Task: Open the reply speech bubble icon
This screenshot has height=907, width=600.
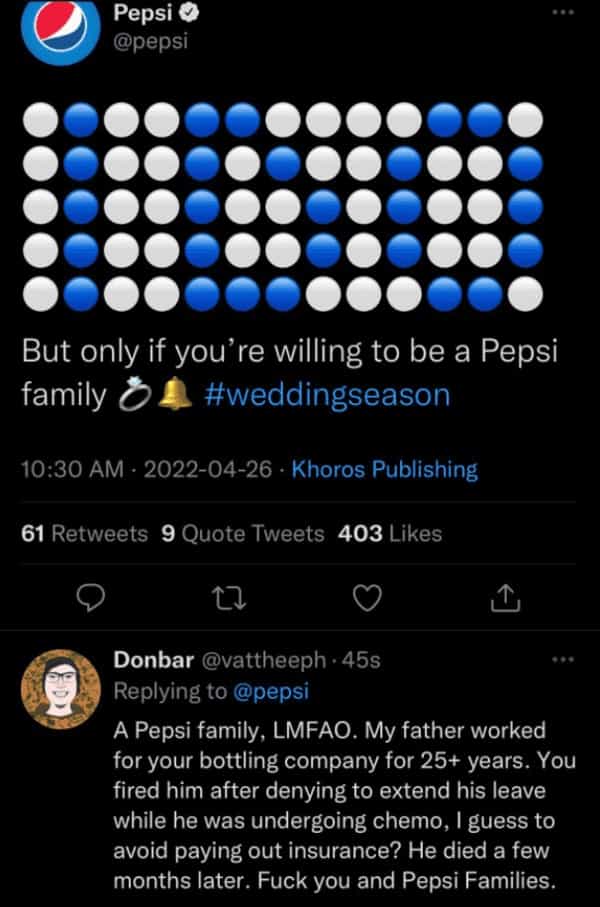Action: pos(92,597)
